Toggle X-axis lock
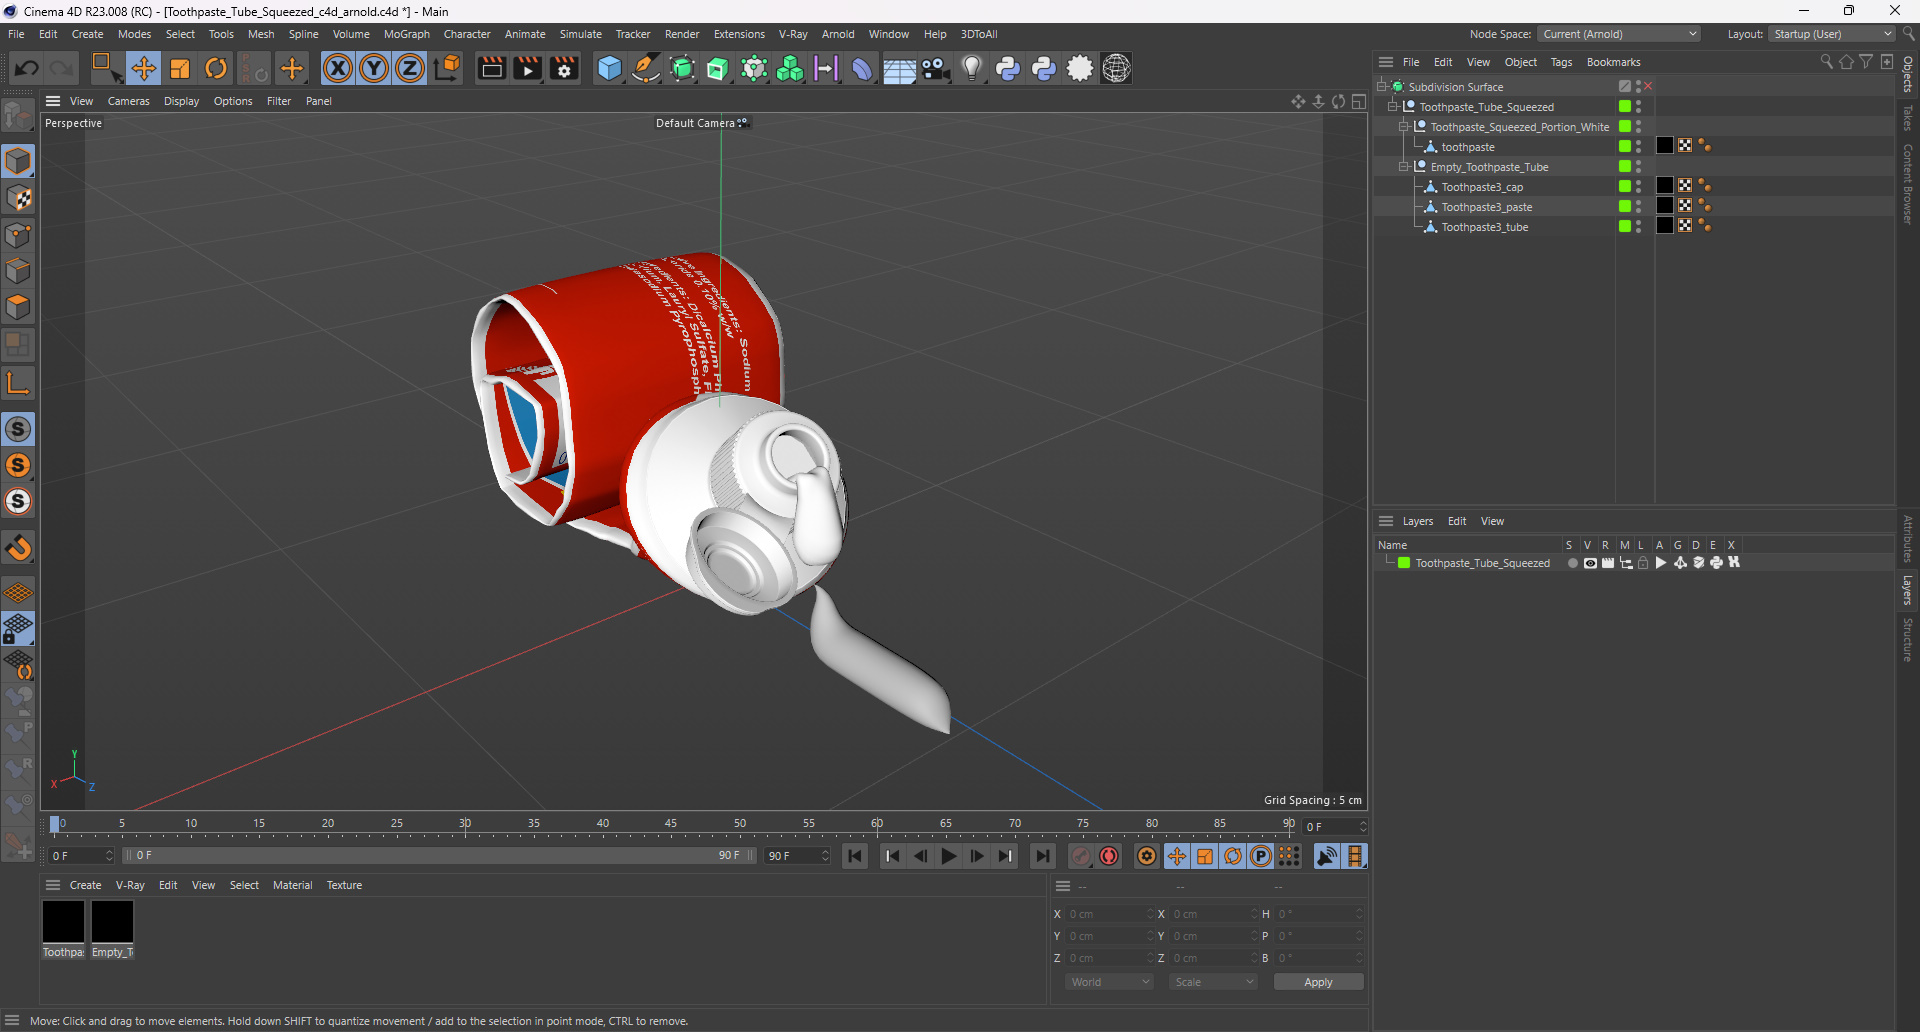Screen dimensions: 1920x1032 click(x=338, y=68)
